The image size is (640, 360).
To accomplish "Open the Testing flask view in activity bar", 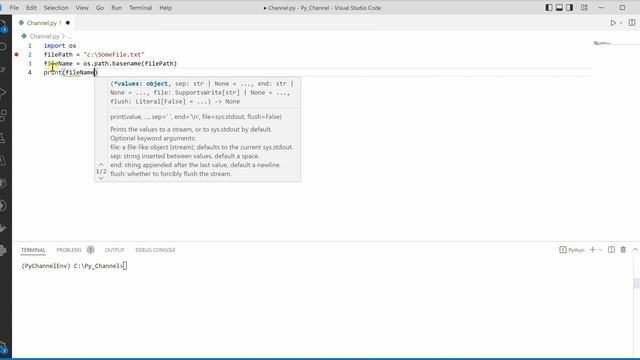I will point(3,138).
